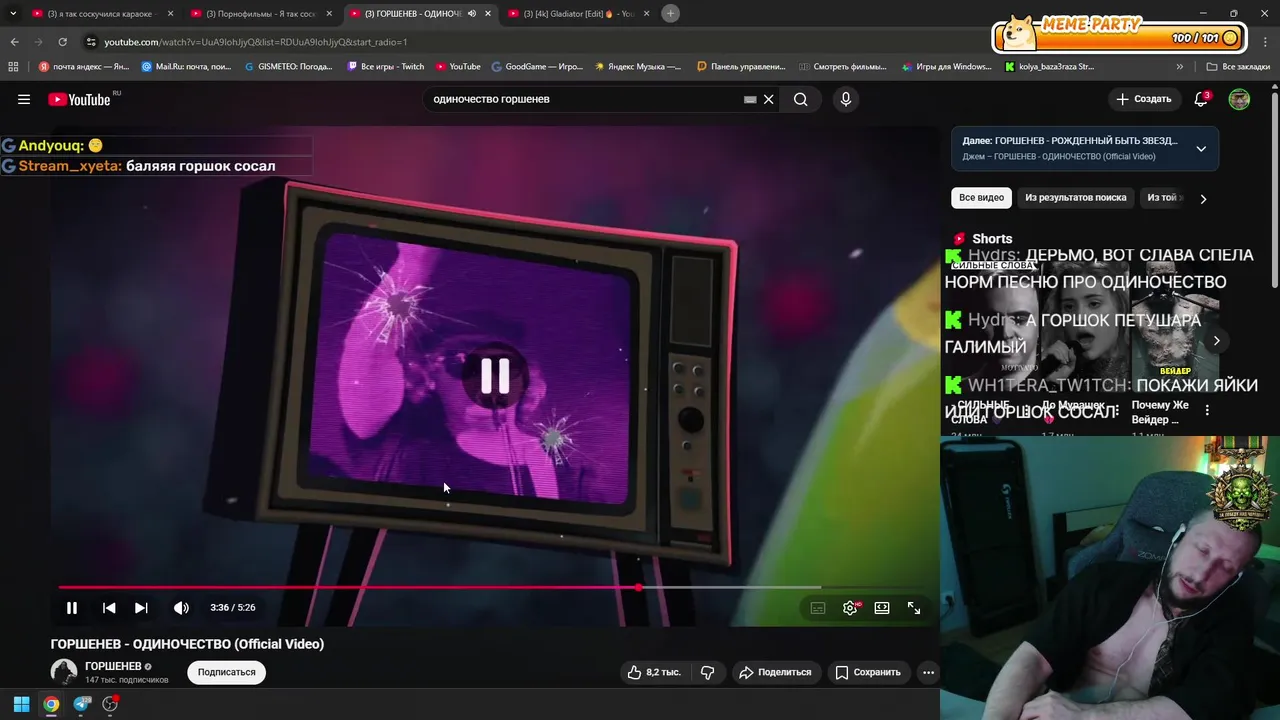
Task: Open OBS Studio from the taskbar
Action: pyautogui.click(x=110, y=704)
